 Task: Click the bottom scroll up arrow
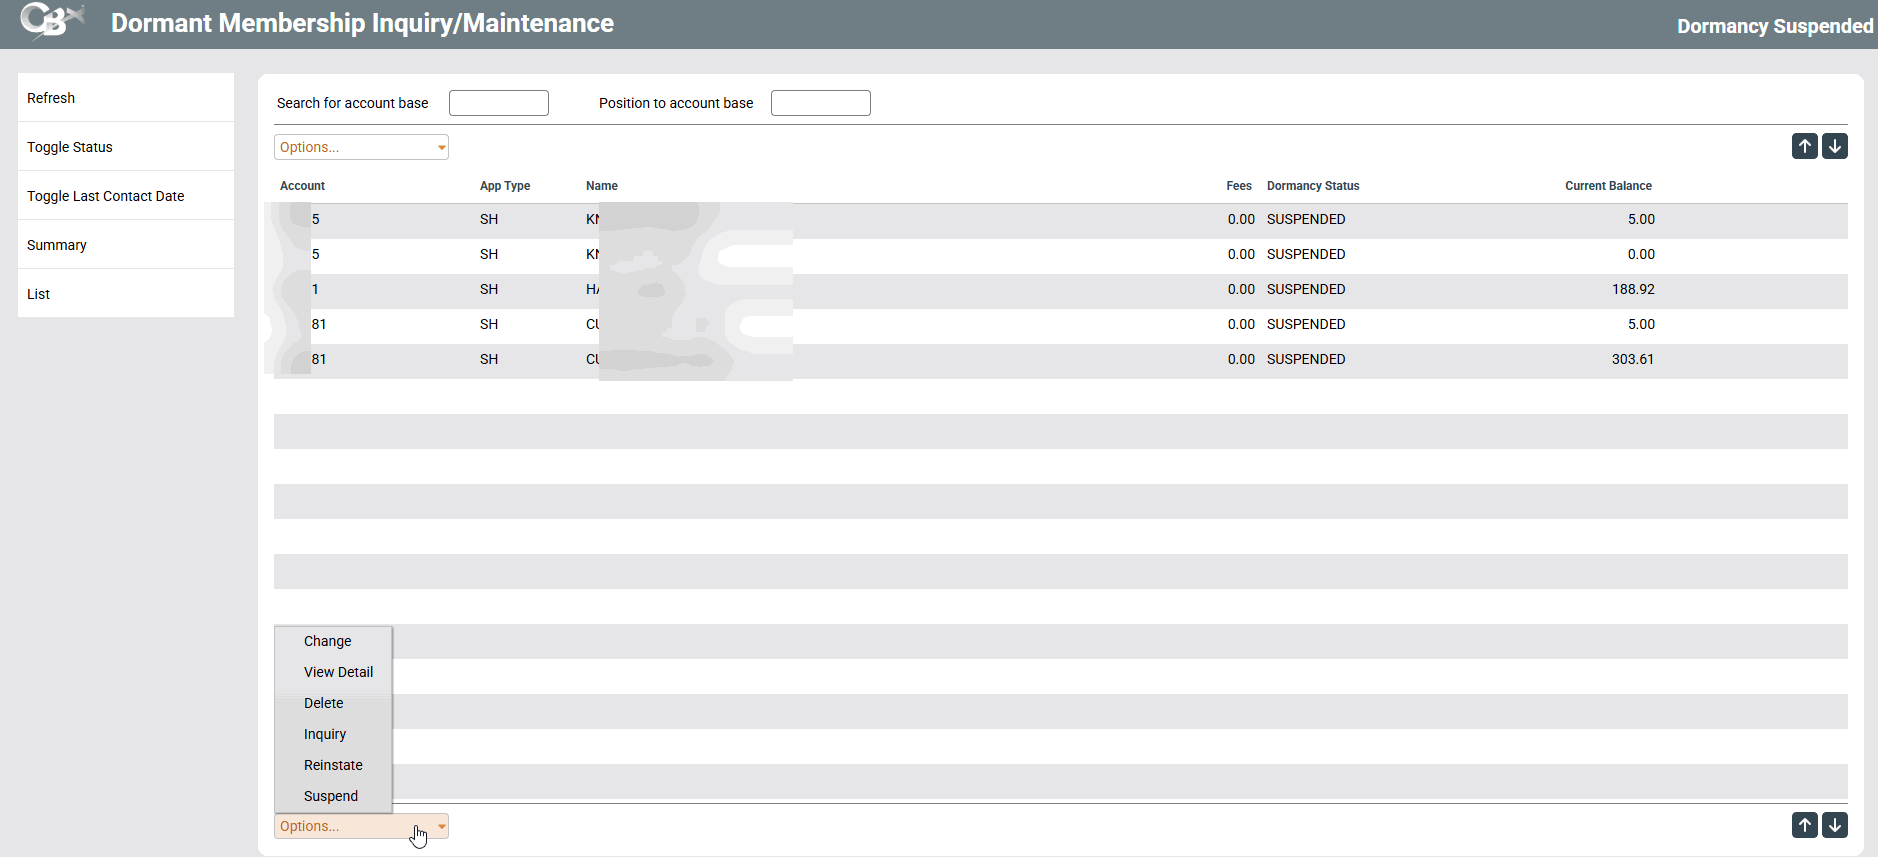click(x=1804, y=825)
